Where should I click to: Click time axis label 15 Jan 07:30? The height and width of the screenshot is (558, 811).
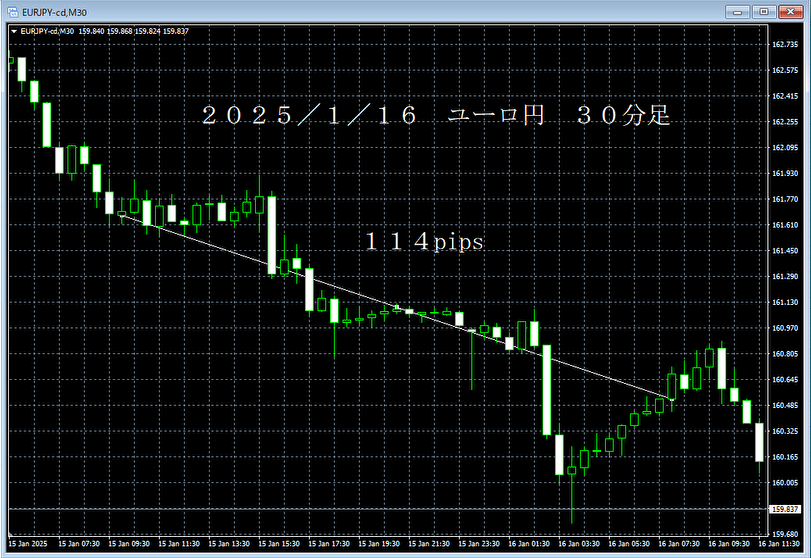click(x=79, y=544)
